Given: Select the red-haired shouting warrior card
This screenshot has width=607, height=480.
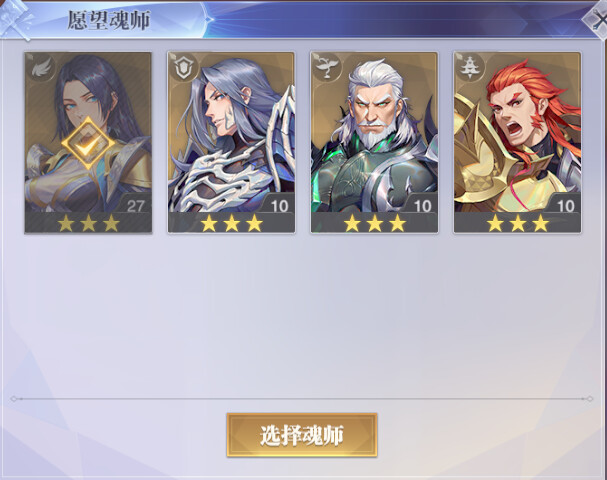Looking at the screenshot, I should tap(518, 142).
